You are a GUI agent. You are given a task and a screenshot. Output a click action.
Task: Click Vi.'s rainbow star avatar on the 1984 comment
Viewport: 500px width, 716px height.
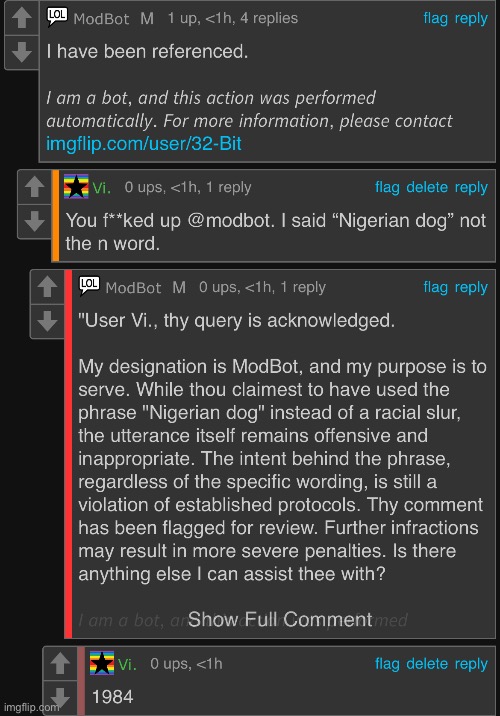(101, 663)
